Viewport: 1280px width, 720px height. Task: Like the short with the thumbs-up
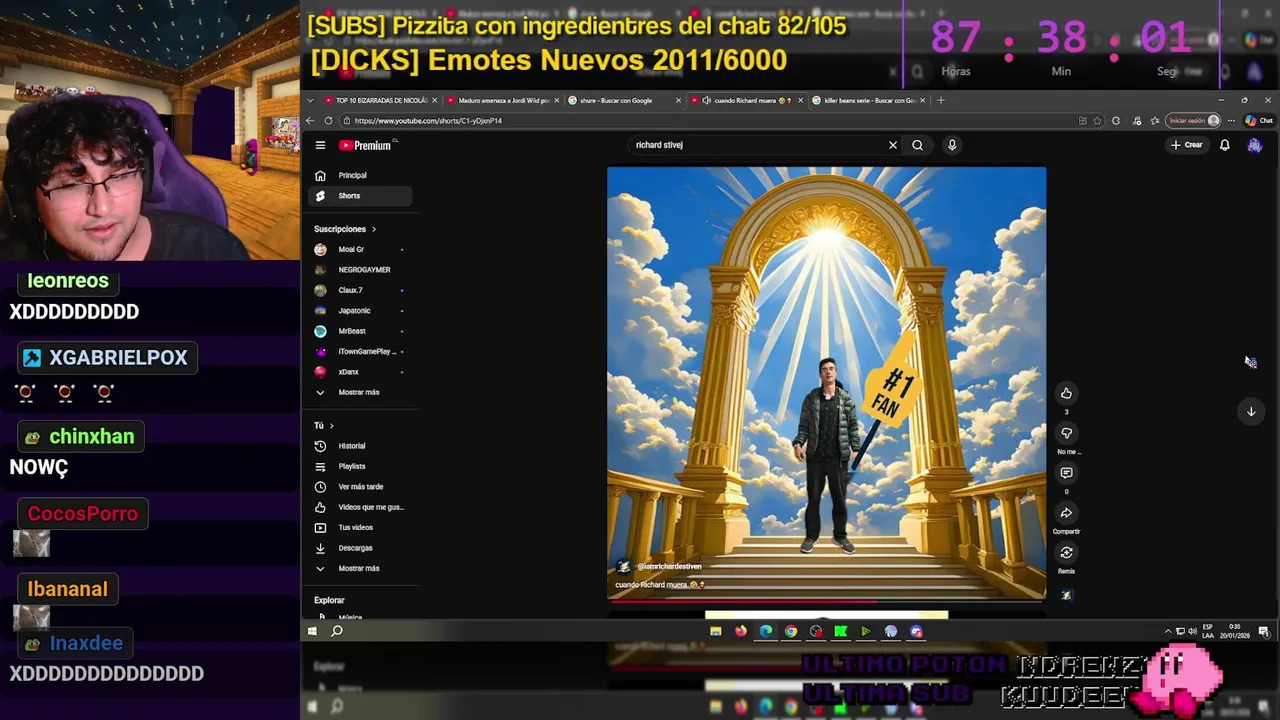click(1066, 393)
